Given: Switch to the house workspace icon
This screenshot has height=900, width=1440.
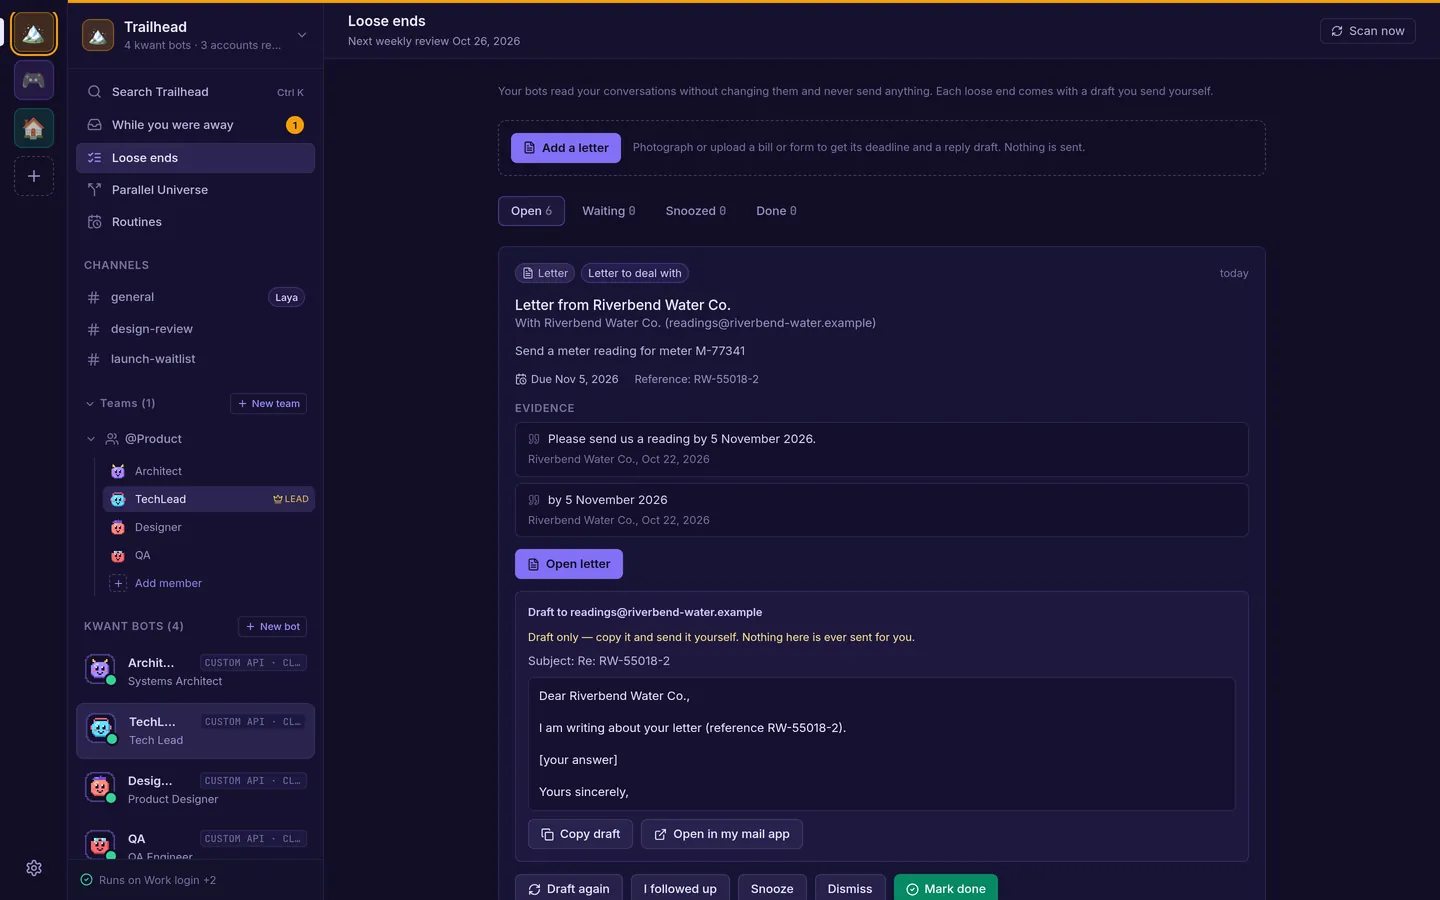Looking at the screenshot, I should (x=34, y=128).
